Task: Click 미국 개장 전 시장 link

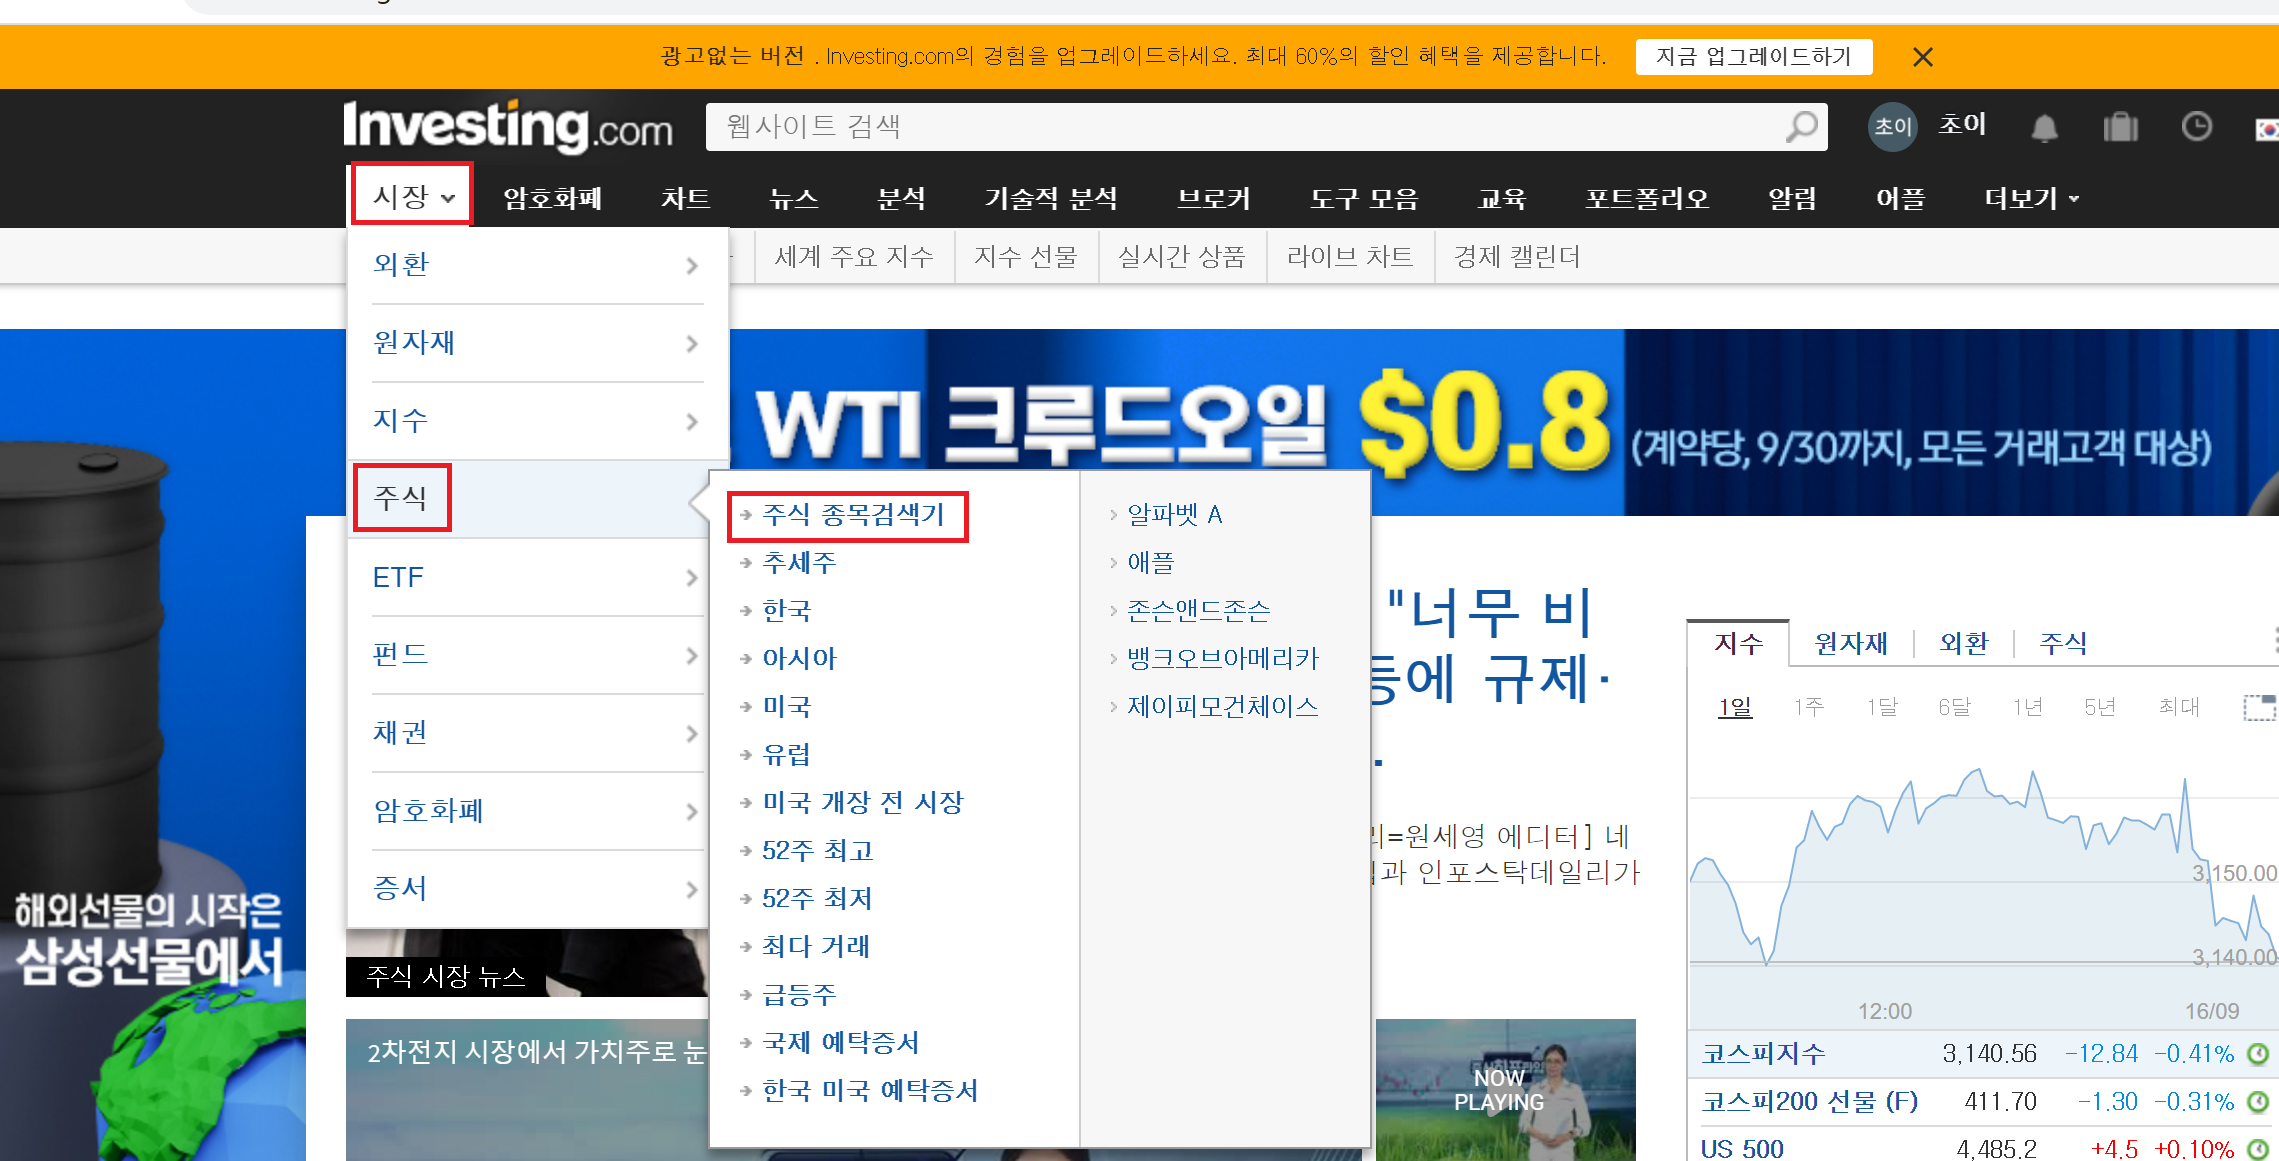Action: [863, 803]
